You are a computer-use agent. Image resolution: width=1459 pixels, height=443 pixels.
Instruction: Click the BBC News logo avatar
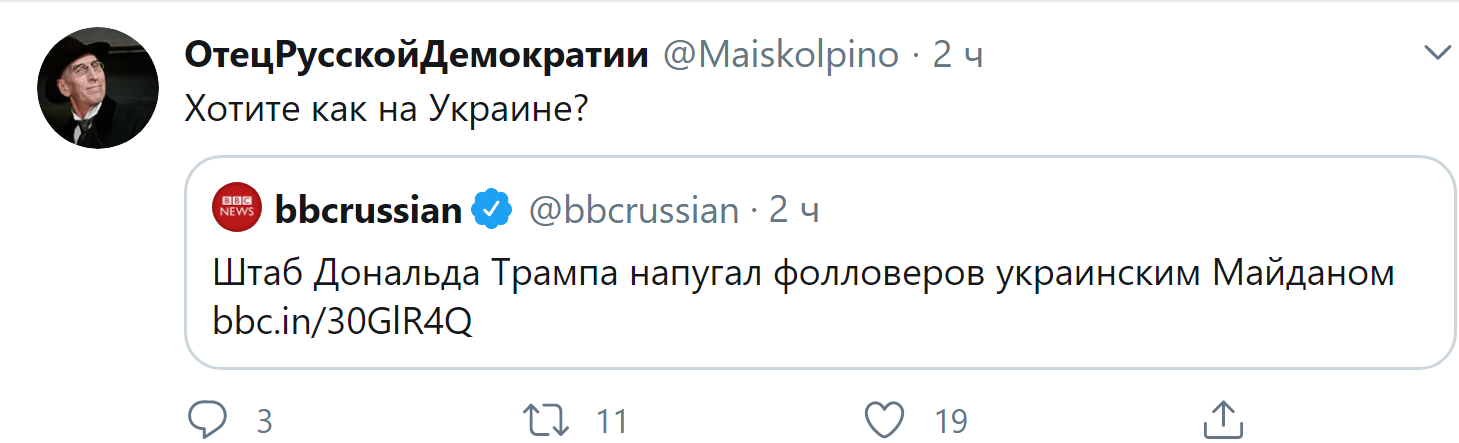238,210
